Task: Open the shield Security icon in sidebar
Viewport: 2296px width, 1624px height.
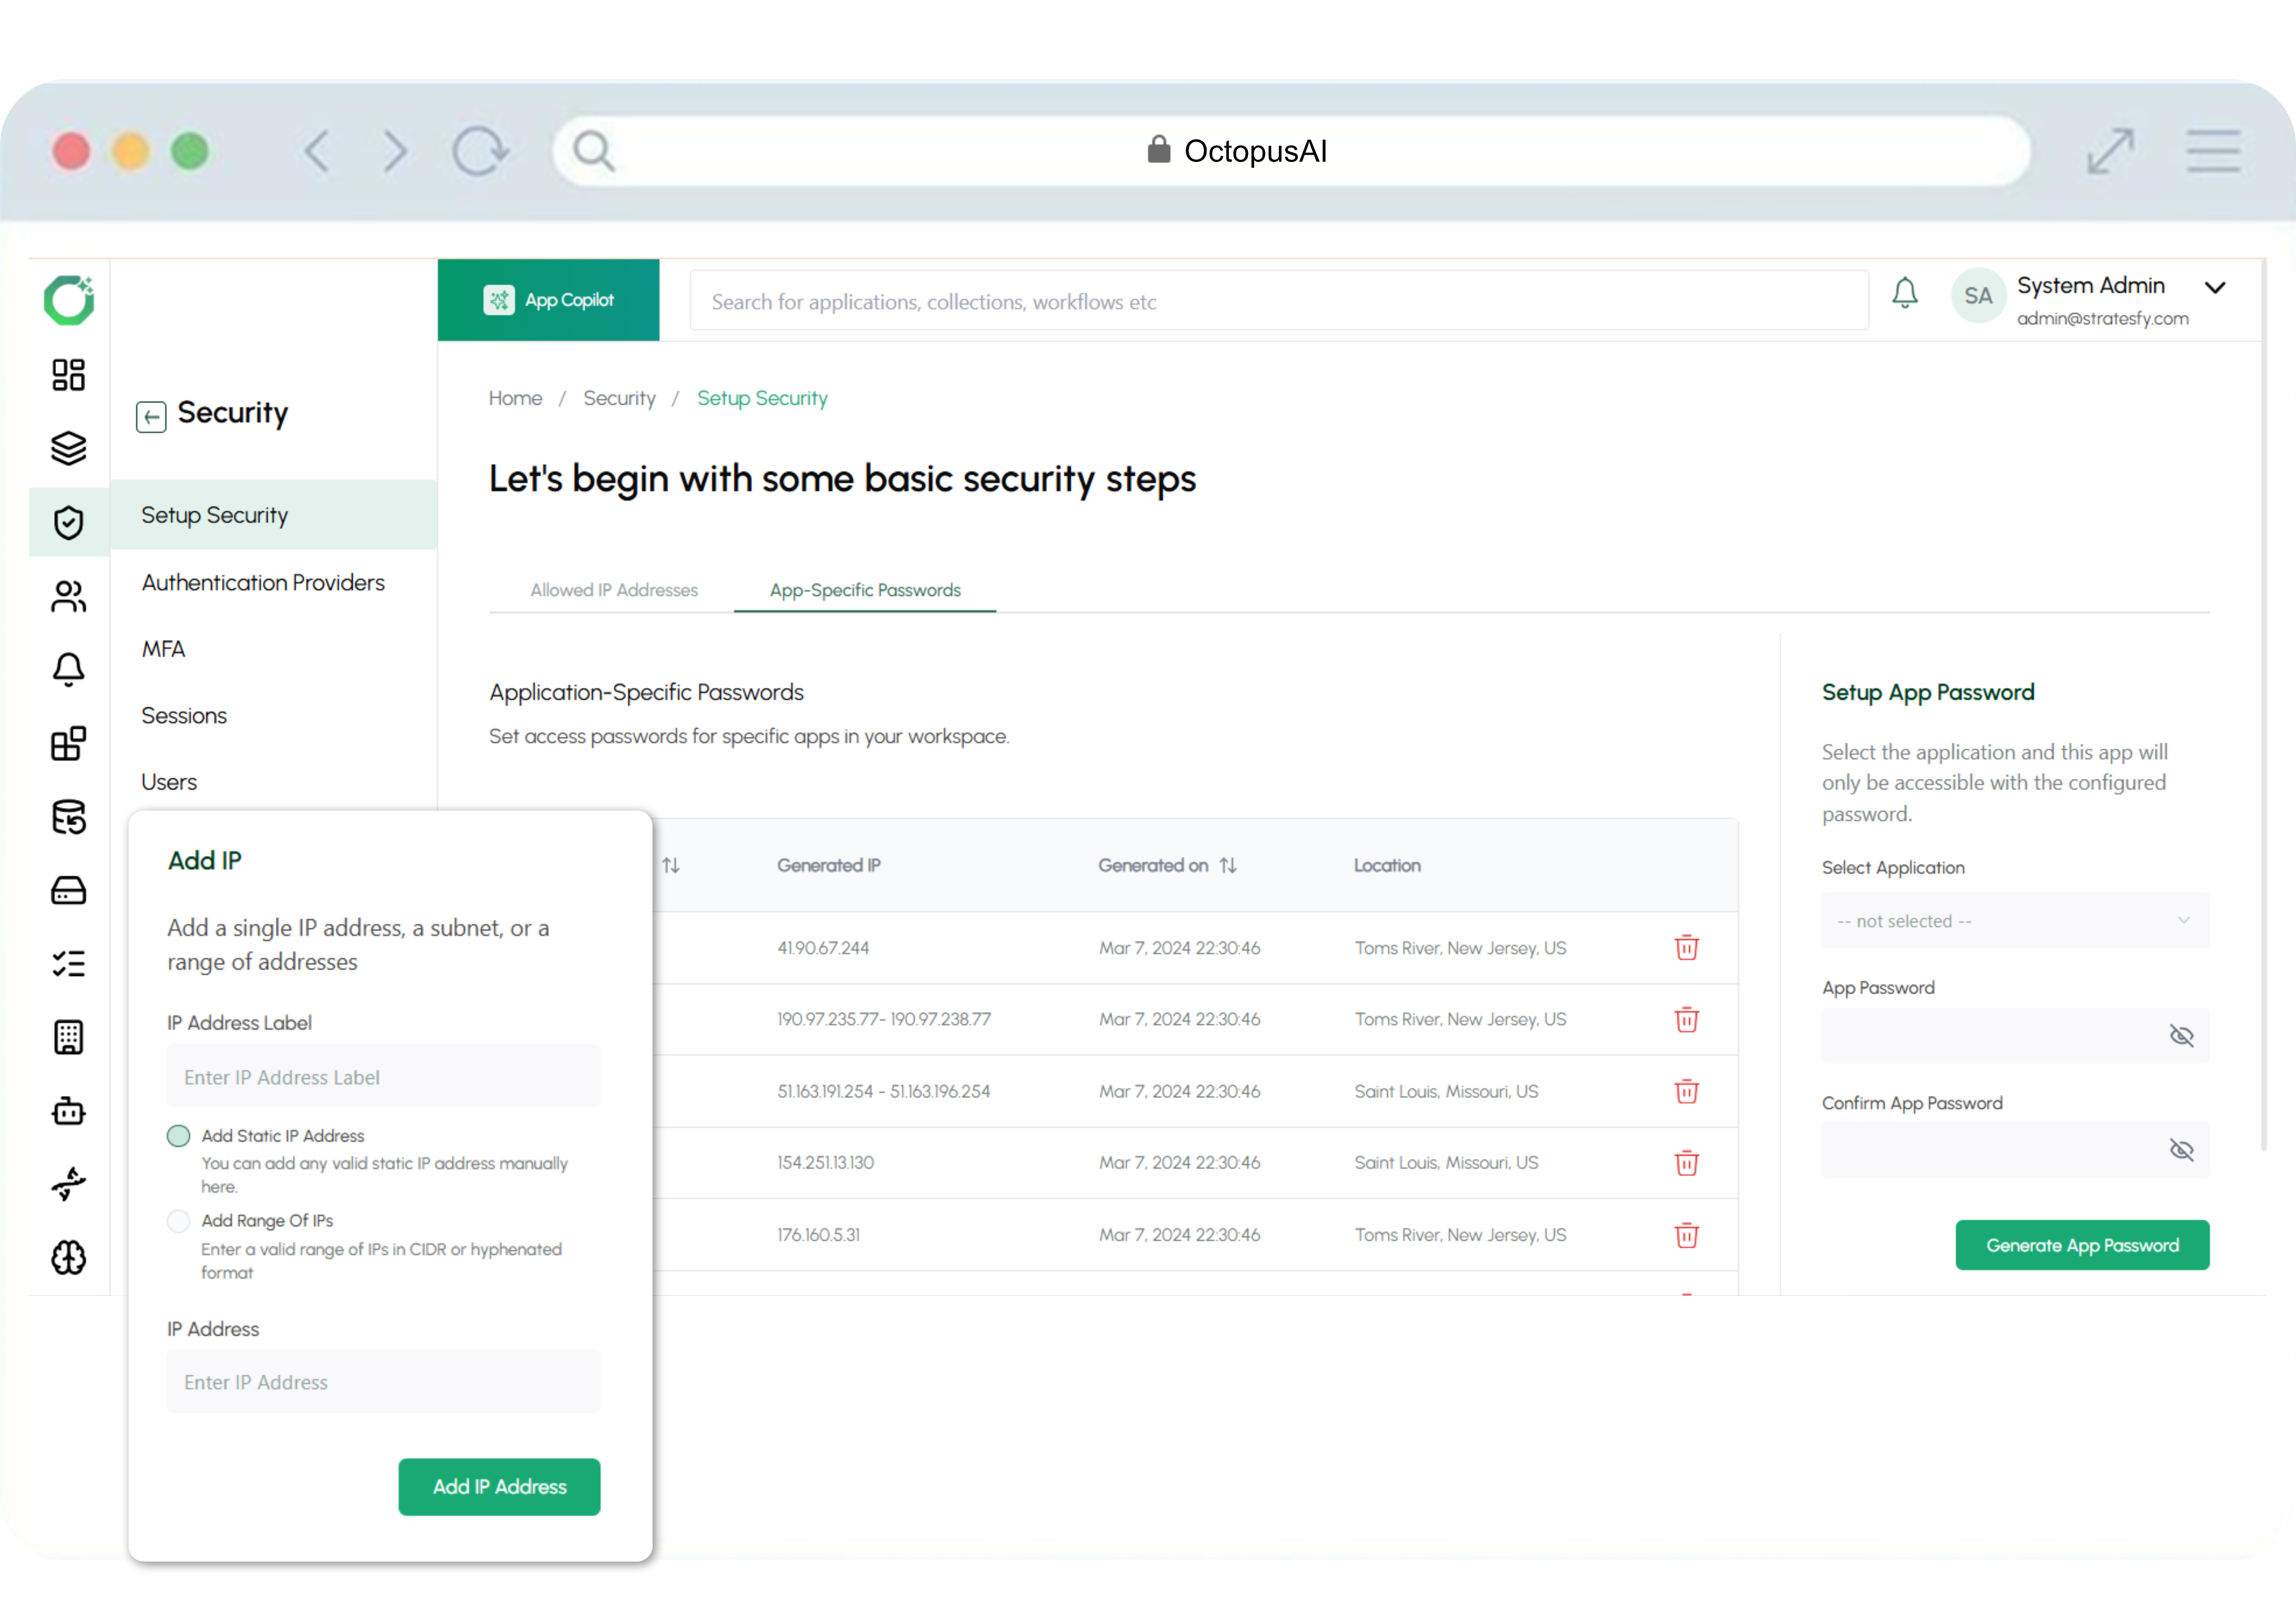Action: pos(68,522)
